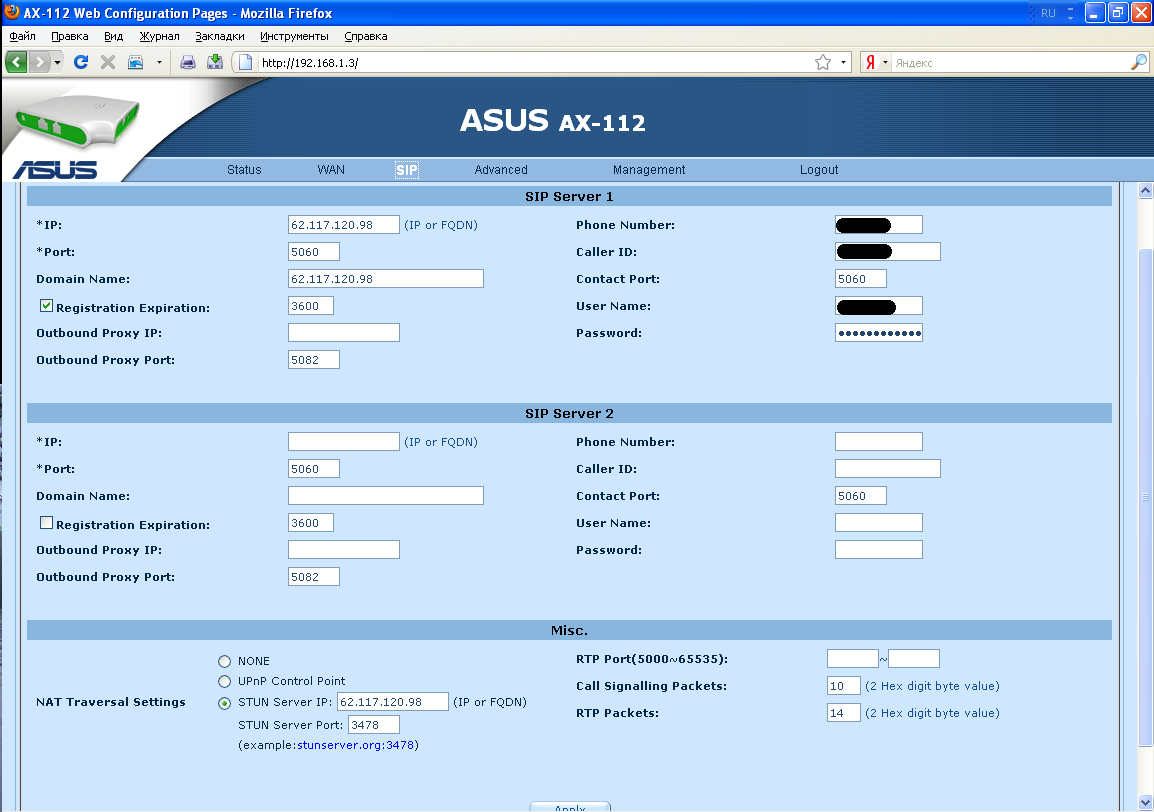
Task: Click SIP Server 2 Phone Number field
Action: (x=879, y=442)
